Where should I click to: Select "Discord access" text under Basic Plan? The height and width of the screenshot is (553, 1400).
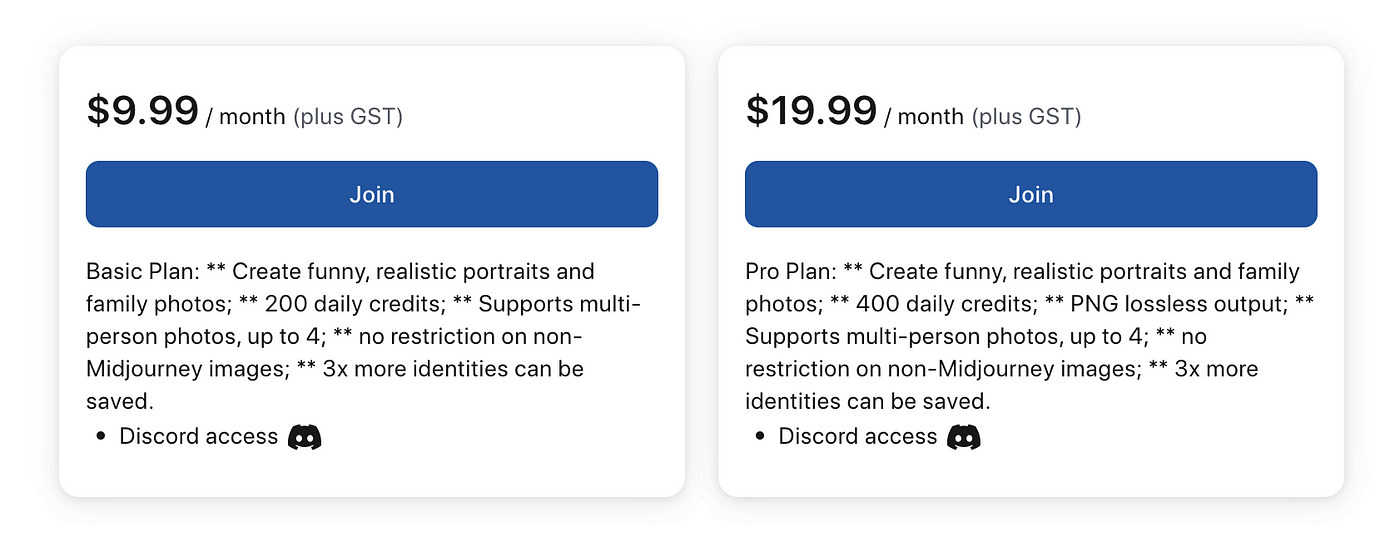pos(198,436)
